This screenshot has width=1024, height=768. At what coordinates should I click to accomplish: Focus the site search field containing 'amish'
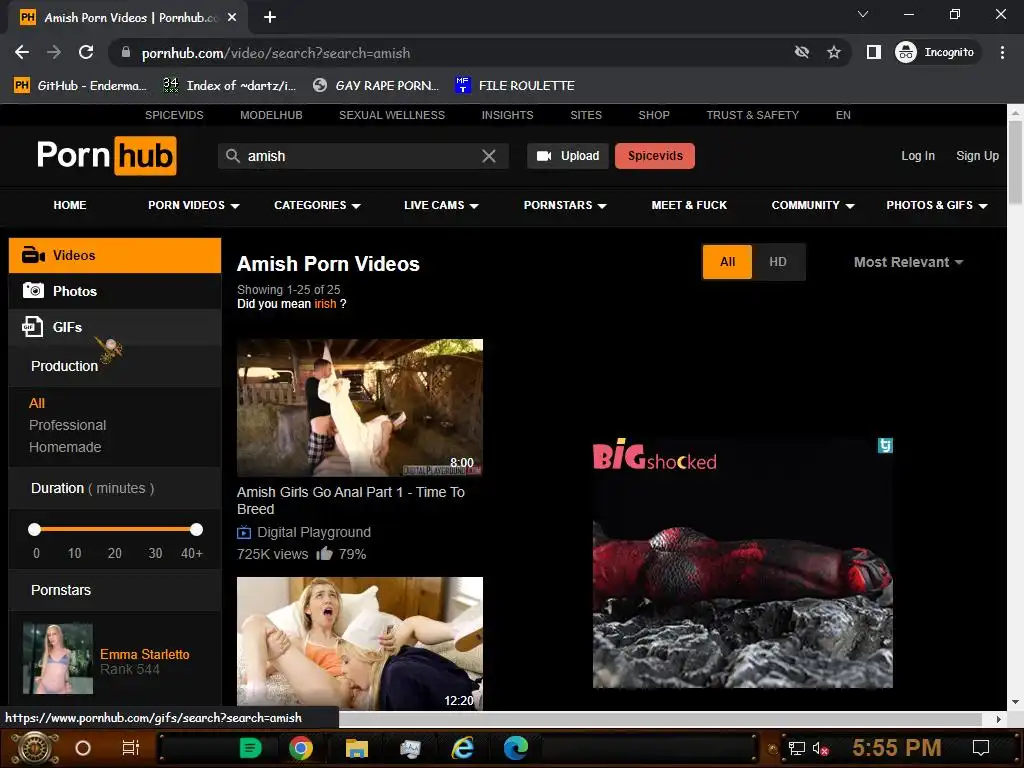pyautogui.click(x=362, y=156)
